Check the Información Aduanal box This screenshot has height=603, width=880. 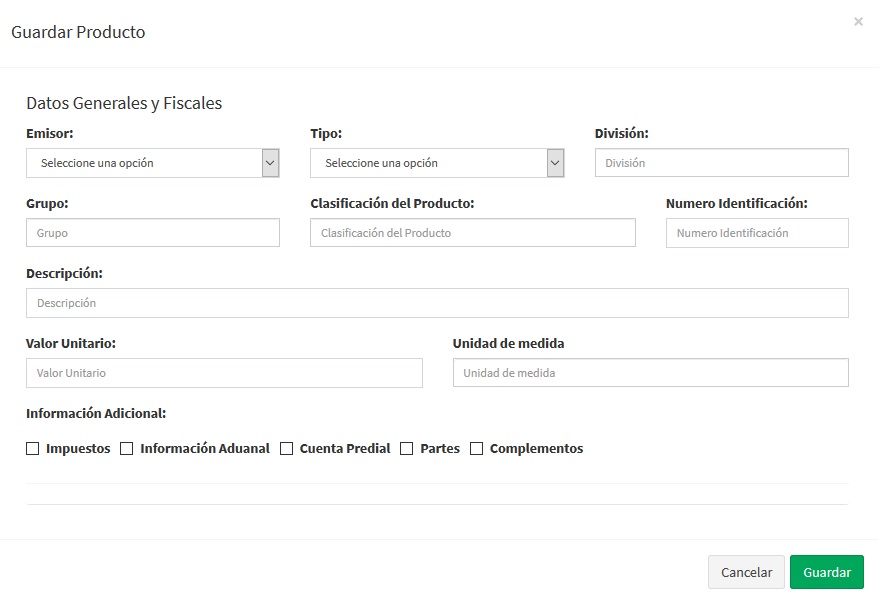pyautogui.click(x=127, y=449)
